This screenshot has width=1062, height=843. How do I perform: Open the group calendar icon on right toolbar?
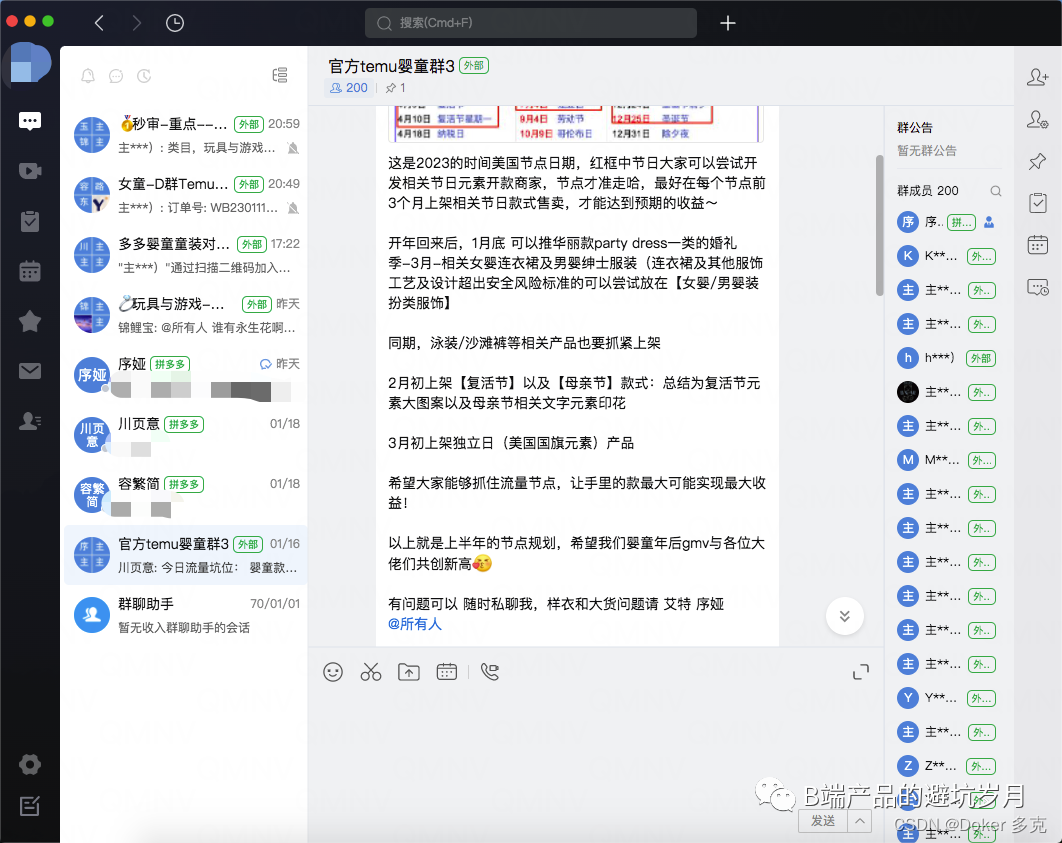(1037, 244)
